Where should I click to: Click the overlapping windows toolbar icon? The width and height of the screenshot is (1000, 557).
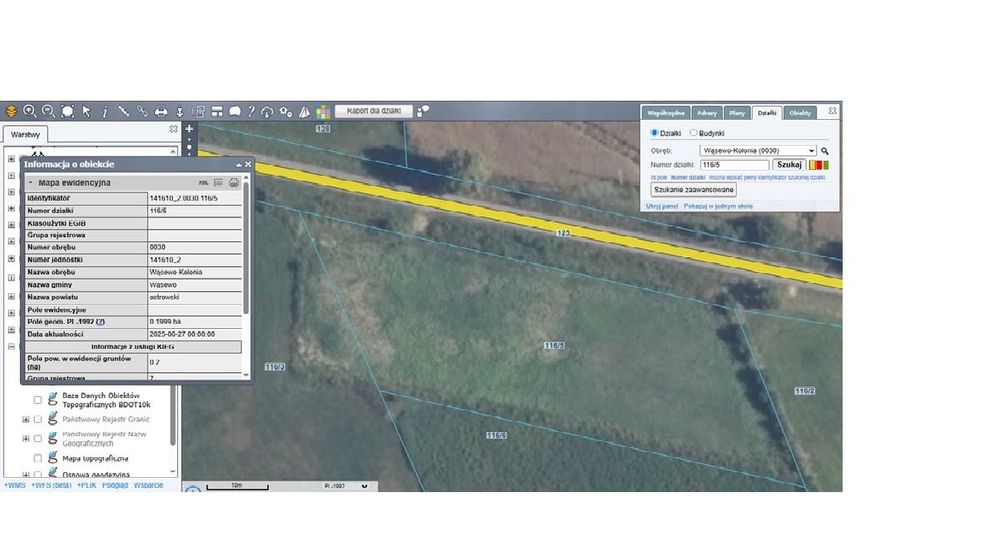[x=198, y=111]
